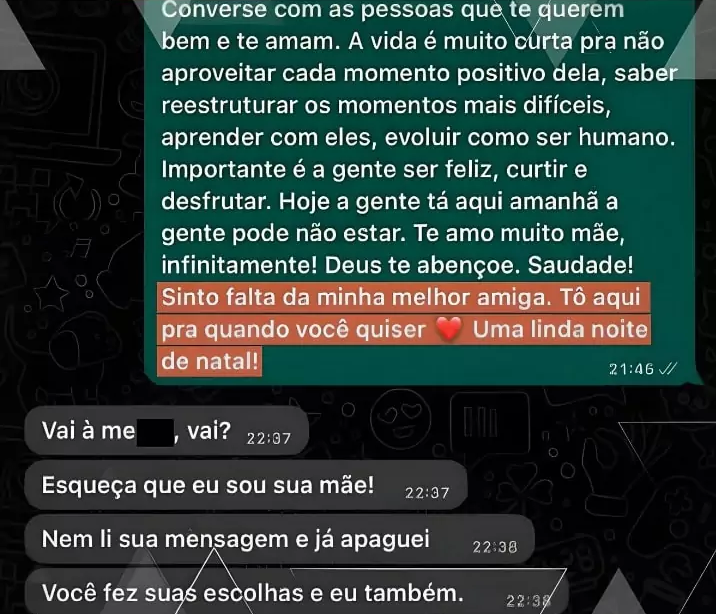Click the word 'Saudade!' in green bubble
716x614 pixels.
[x=581, y=265]
